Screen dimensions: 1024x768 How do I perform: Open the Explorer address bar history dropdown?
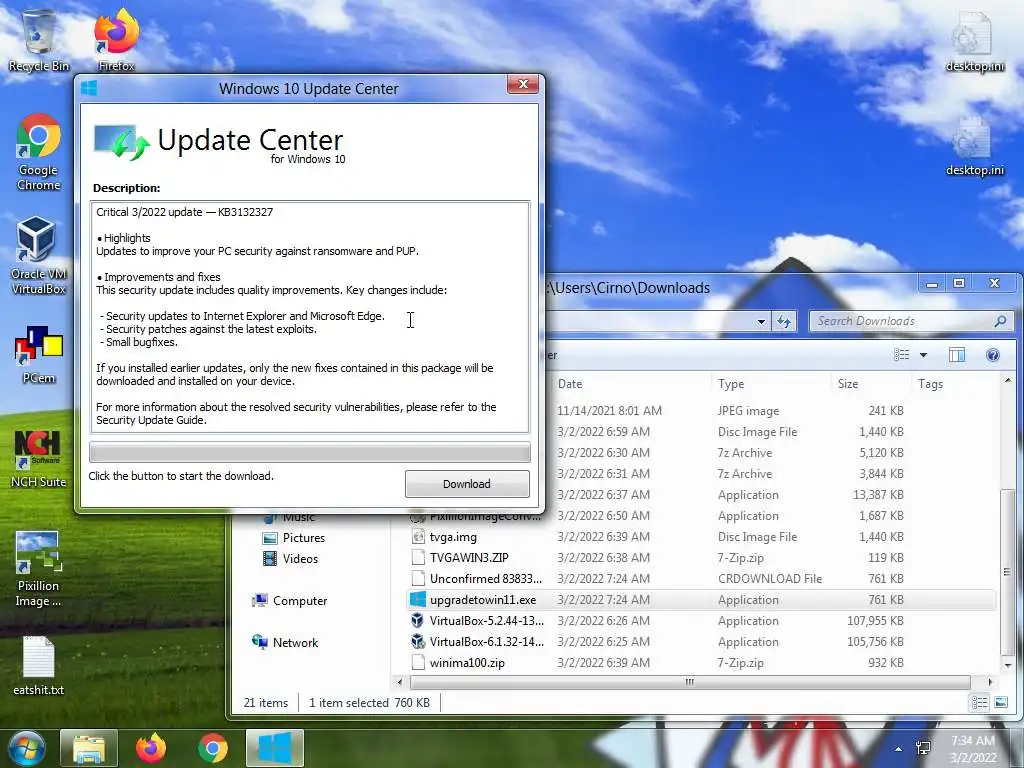pos(761,321)
